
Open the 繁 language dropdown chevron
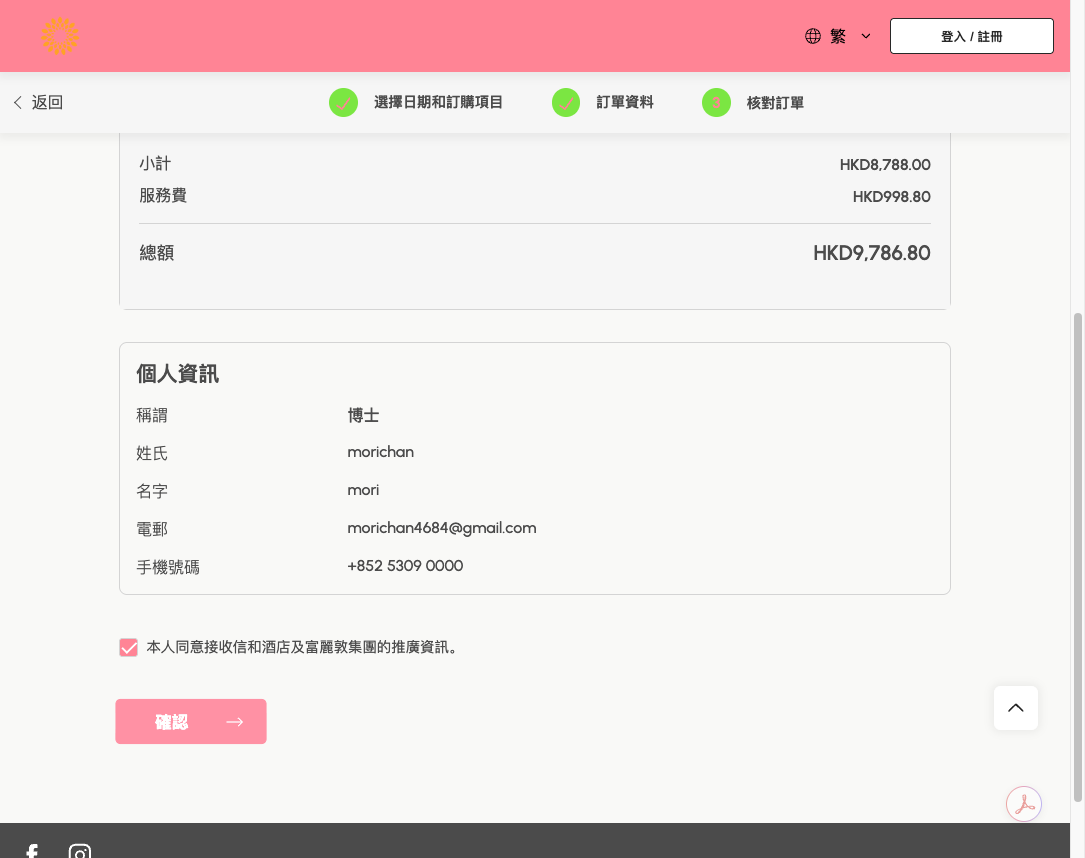click(x=866, y=36)
